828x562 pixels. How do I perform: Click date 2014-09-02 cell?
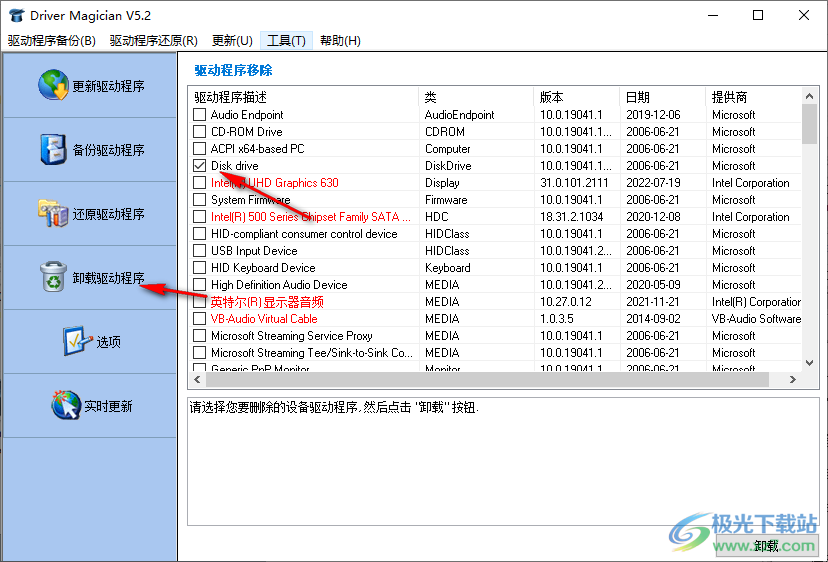pyautogui.click(x=653, y=319)
